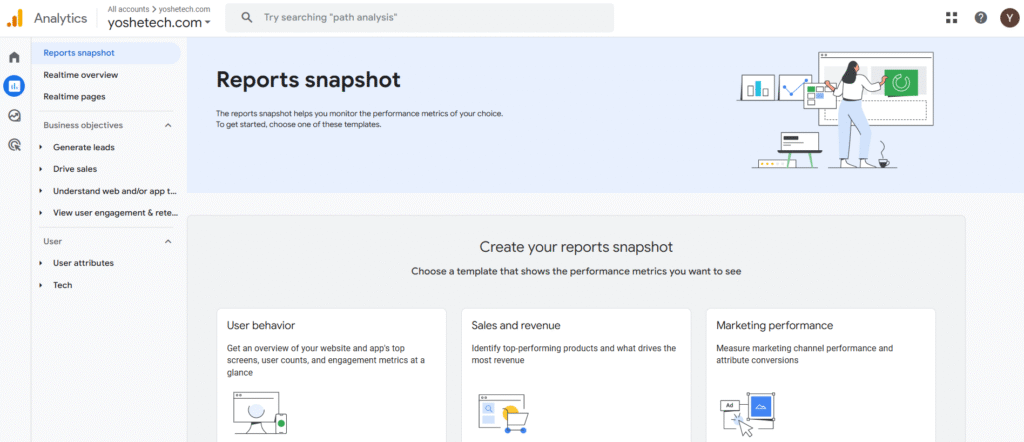Select the Reports icon in left rail
The image size is (1024, 442).
coord(14,86)
